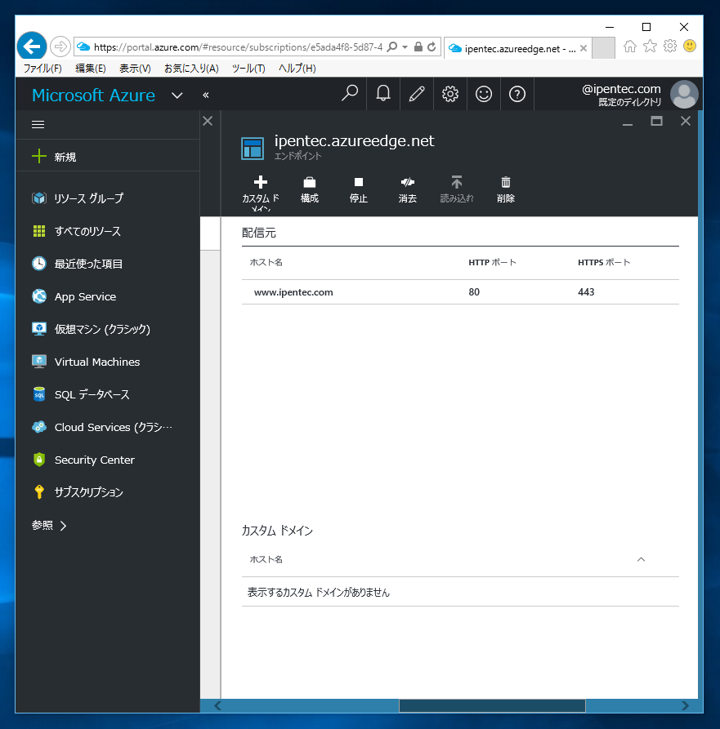Screen dimensions: 720x729
Task: Open Azure portal settings gear
Action: (450, 94)
